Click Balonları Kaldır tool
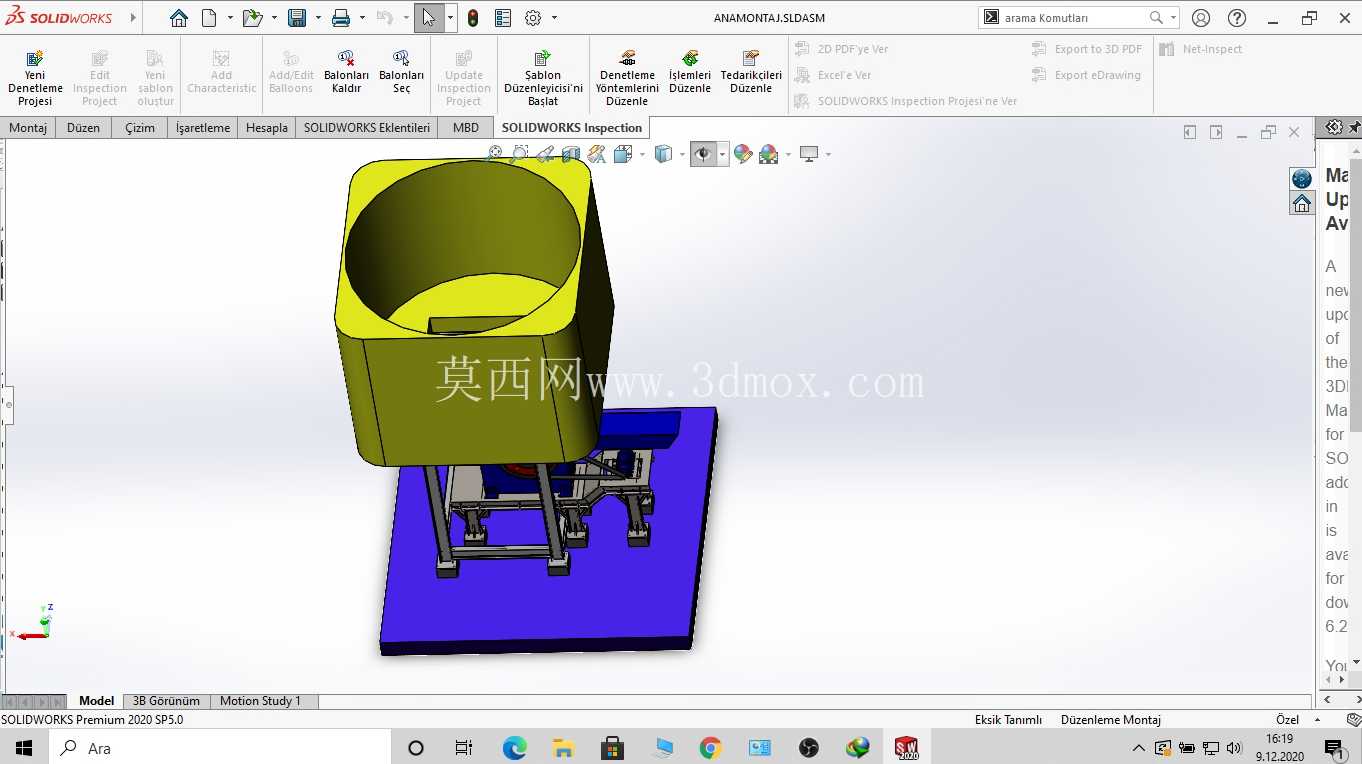The image size is (1362, 764). [346, 72]
